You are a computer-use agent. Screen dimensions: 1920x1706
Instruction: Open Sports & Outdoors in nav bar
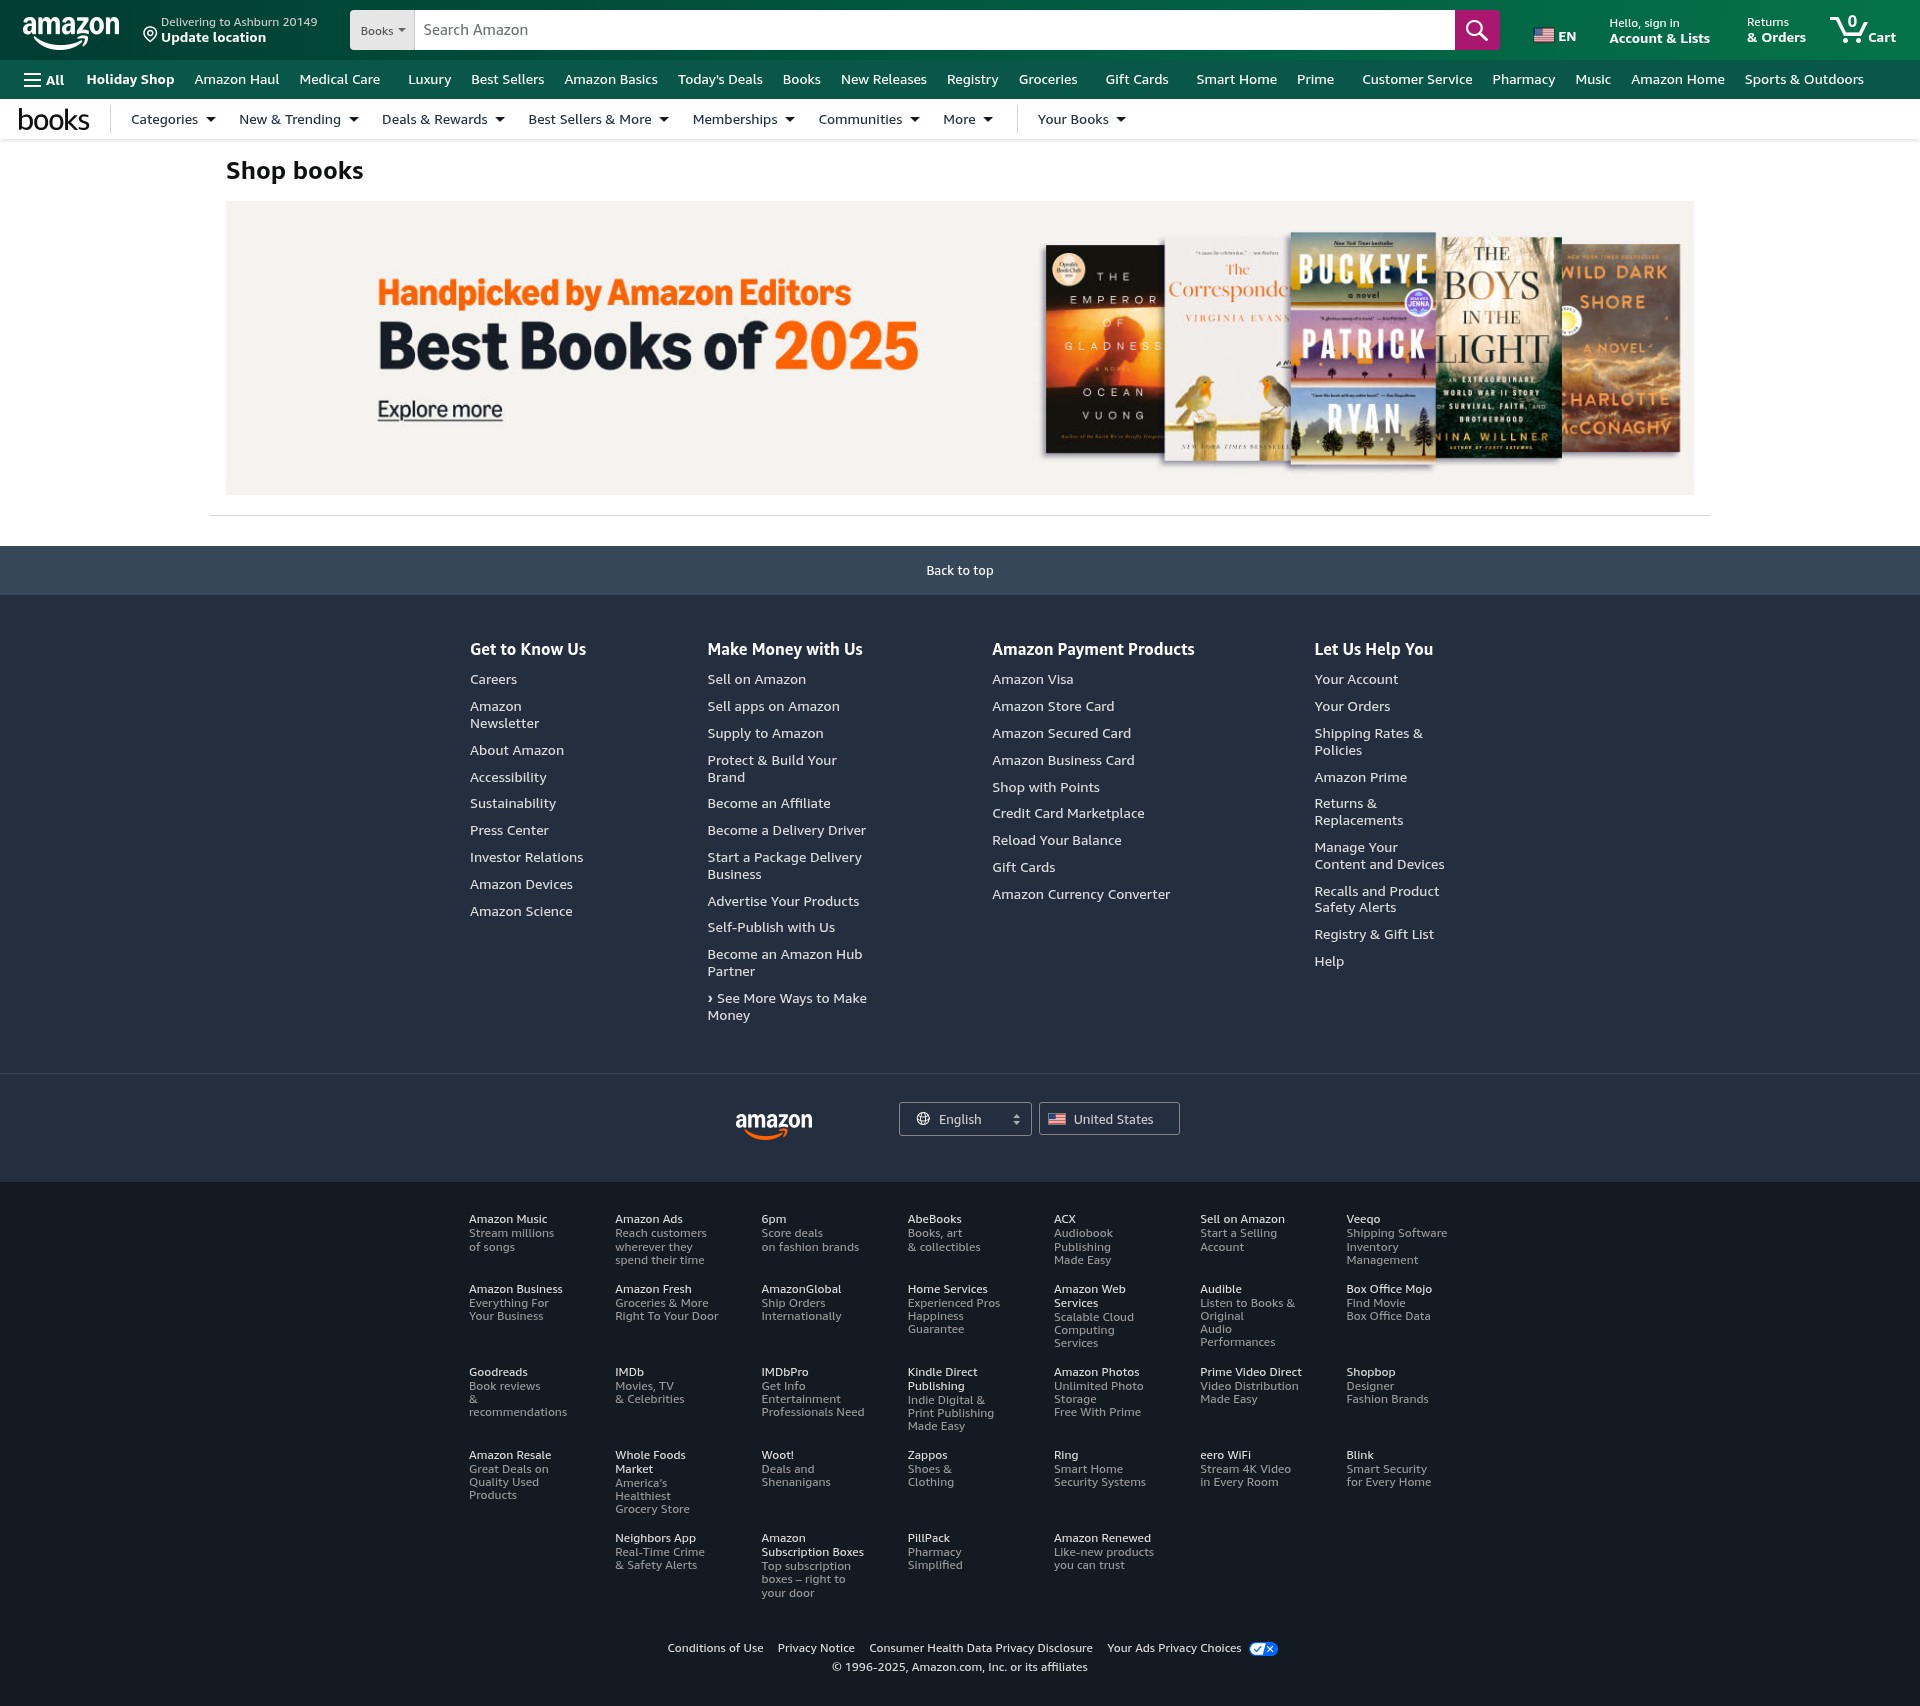(1804, 80)
